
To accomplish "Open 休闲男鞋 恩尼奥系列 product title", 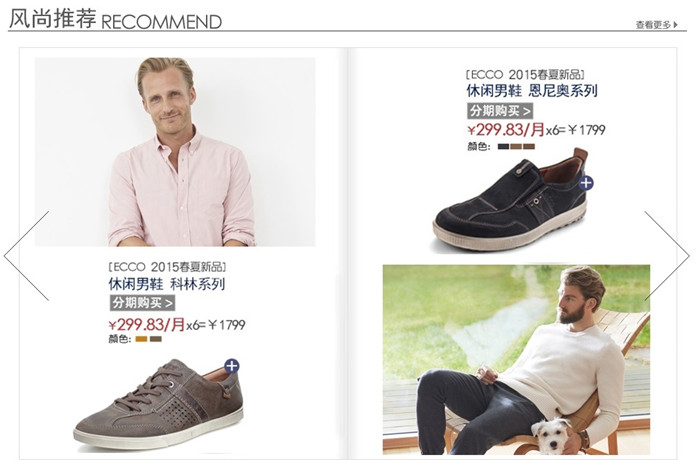I will click(x=532, y=91).
